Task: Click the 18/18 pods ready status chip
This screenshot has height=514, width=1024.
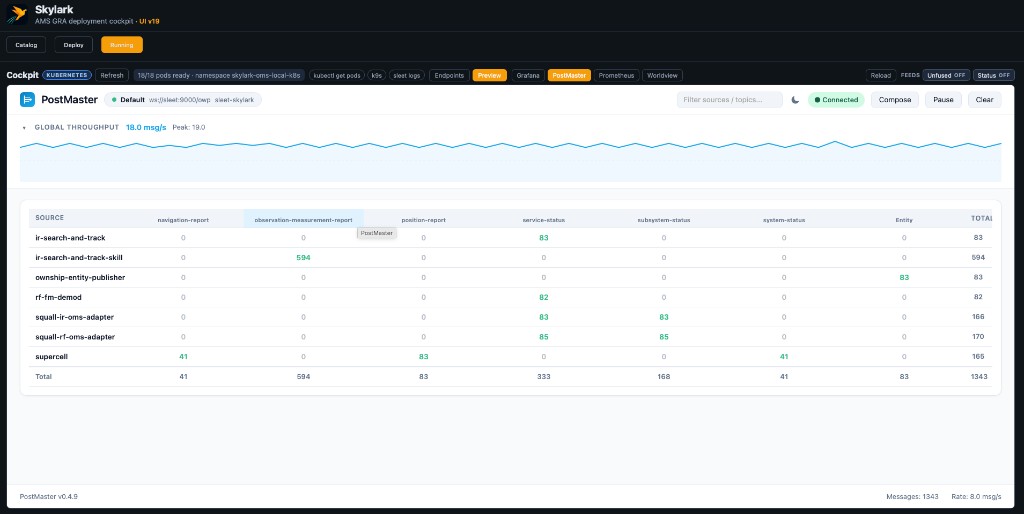Action: point(219,76)
